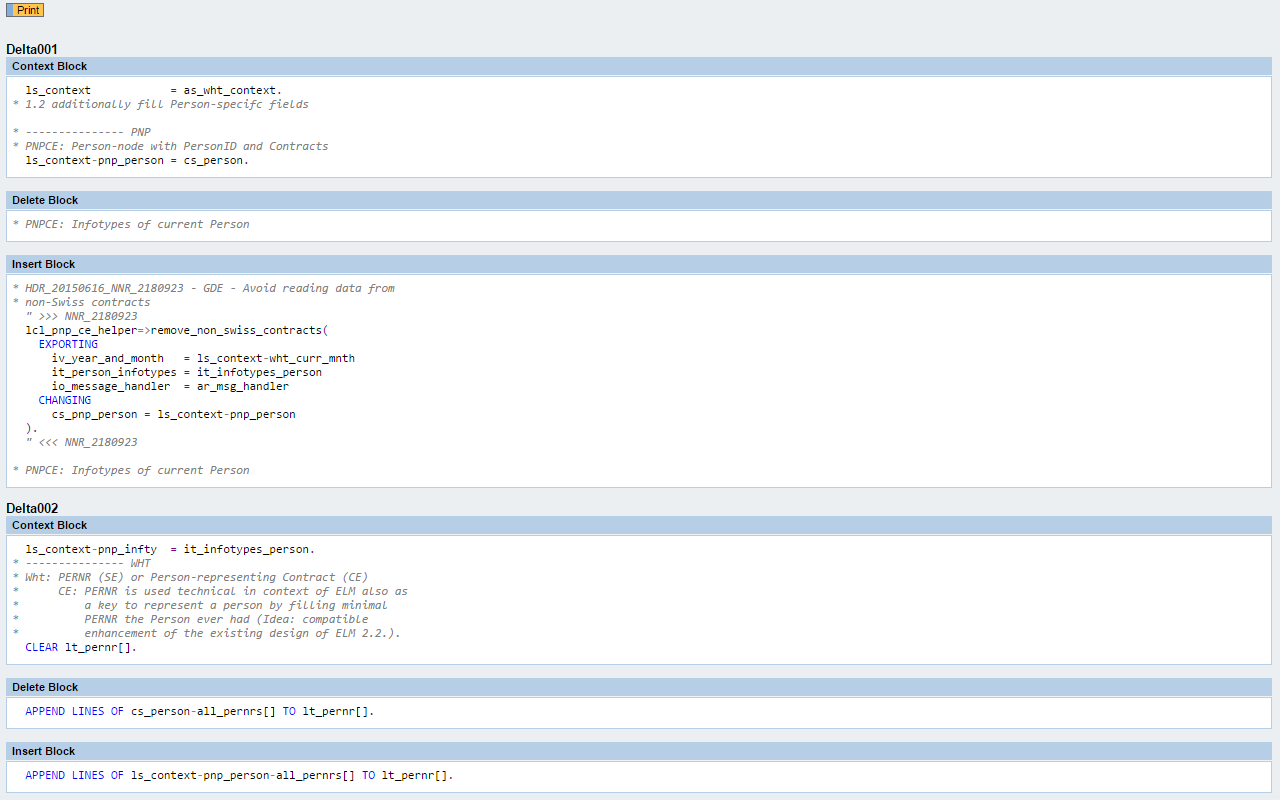Click the Delete Block header under Delta001

639,200
